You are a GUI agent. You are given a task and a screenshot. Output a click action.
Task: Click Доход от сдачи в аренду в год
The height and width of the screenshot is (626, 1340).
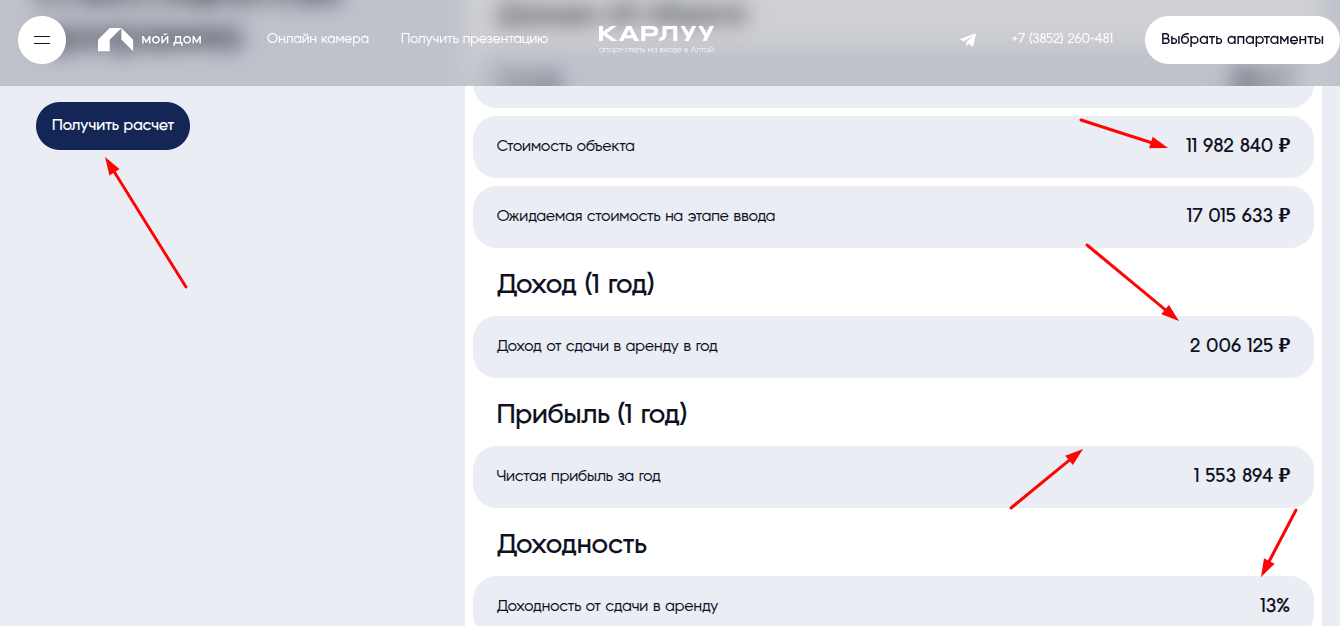(607, 346)
